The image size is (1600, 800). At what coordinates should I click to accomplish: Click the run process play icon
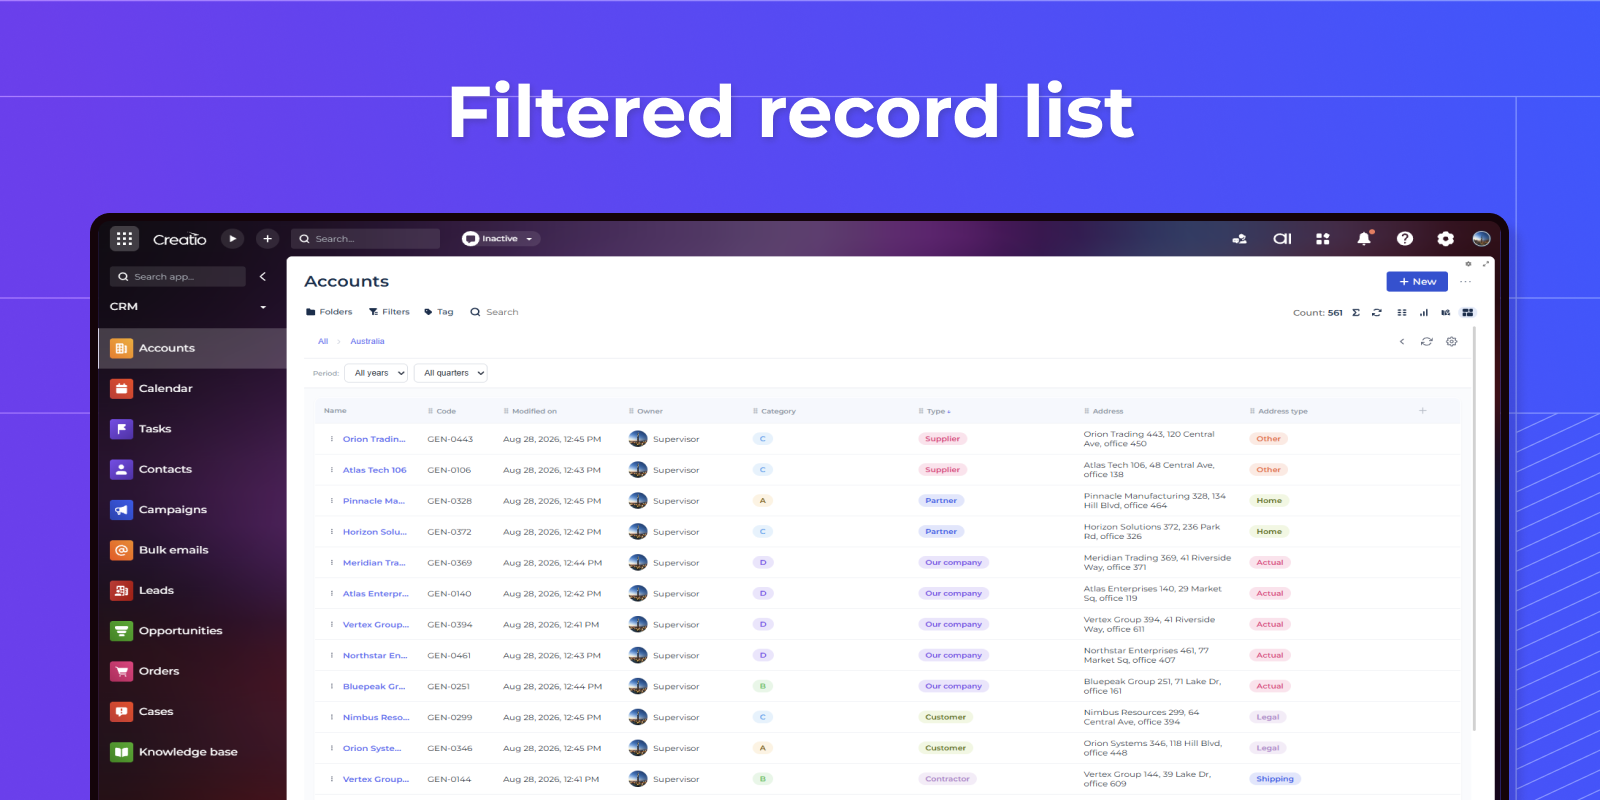coord(232,238)
